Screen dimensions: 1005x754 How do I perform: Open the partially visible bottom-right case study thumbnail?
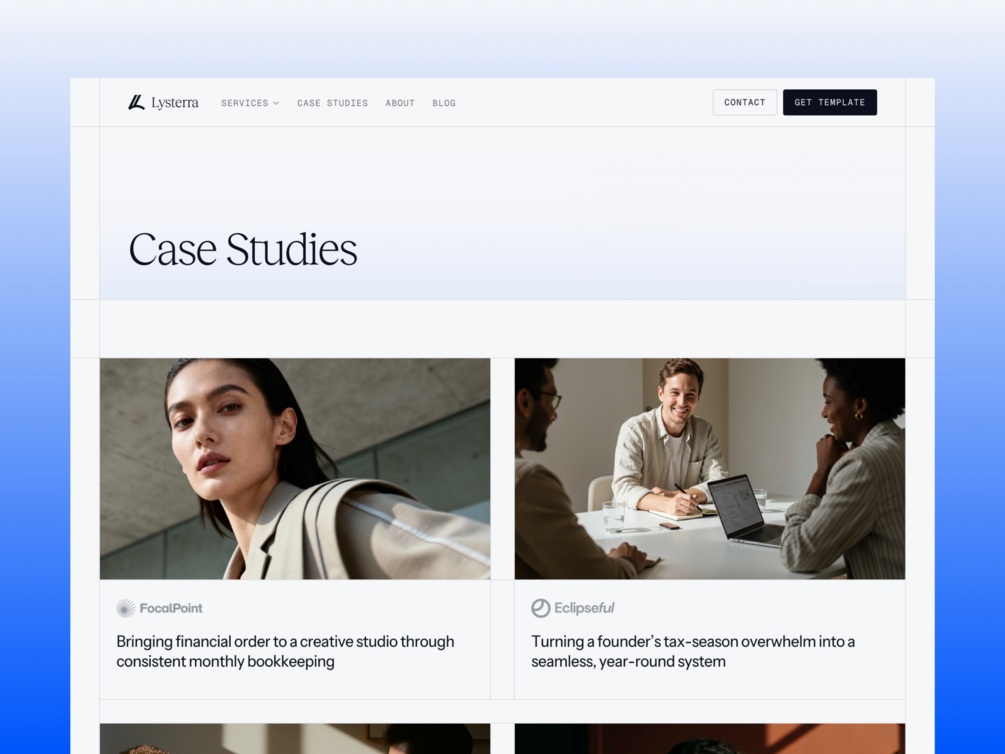[x=710, y=739]
